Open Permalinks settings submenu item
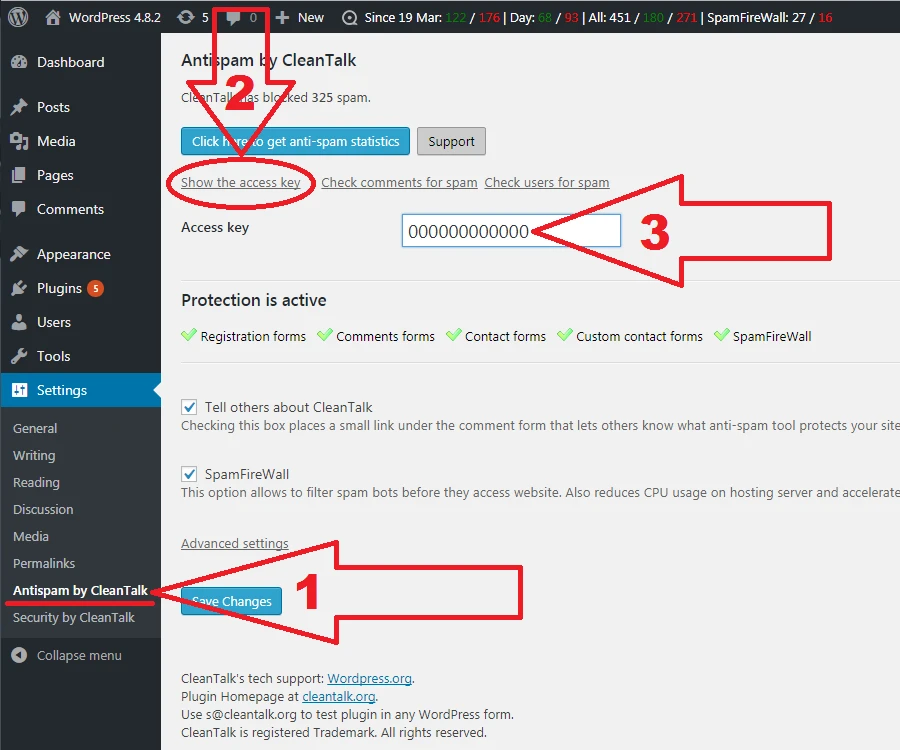Screen dimensions: 900x750 (44, 563)
